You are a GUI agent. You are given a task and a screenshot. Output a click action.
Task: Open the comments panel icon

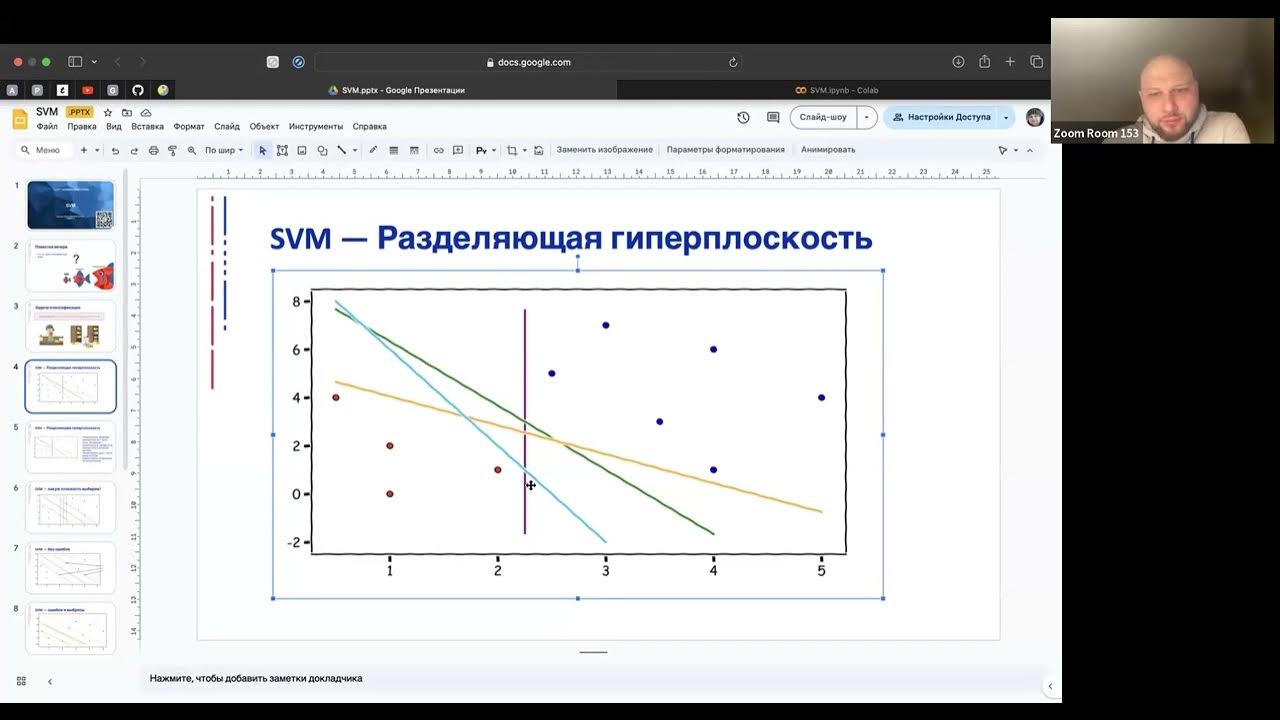click(773, 117)
